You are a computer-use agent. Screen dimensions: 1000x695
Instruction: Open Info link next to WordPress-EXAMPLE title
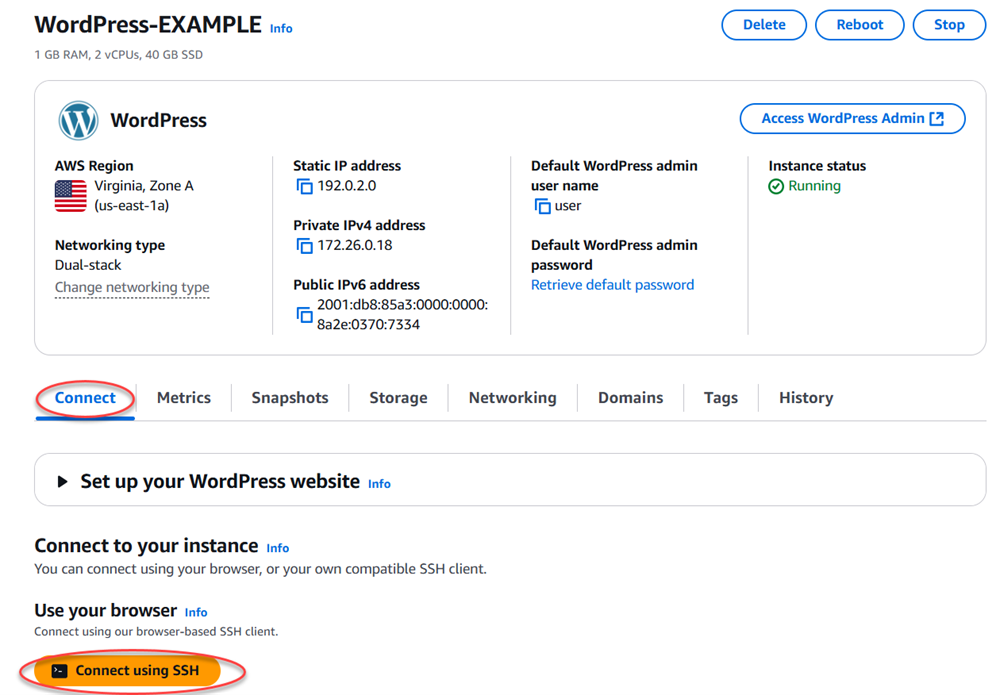(x=281, y=29)
